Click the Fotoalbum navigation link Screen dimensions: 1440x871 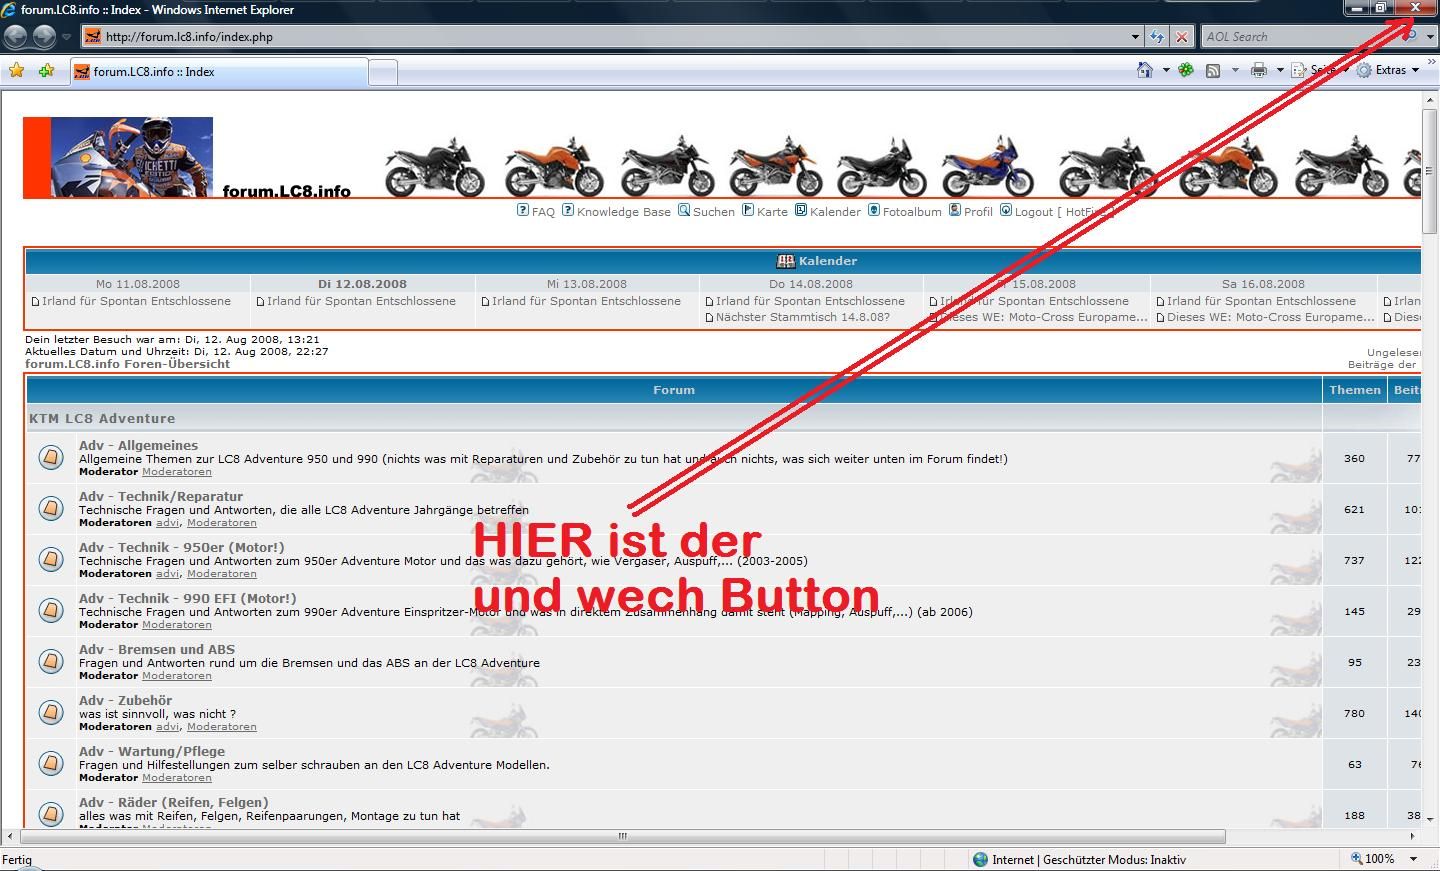pyautogui.click(x=911, y=212)
